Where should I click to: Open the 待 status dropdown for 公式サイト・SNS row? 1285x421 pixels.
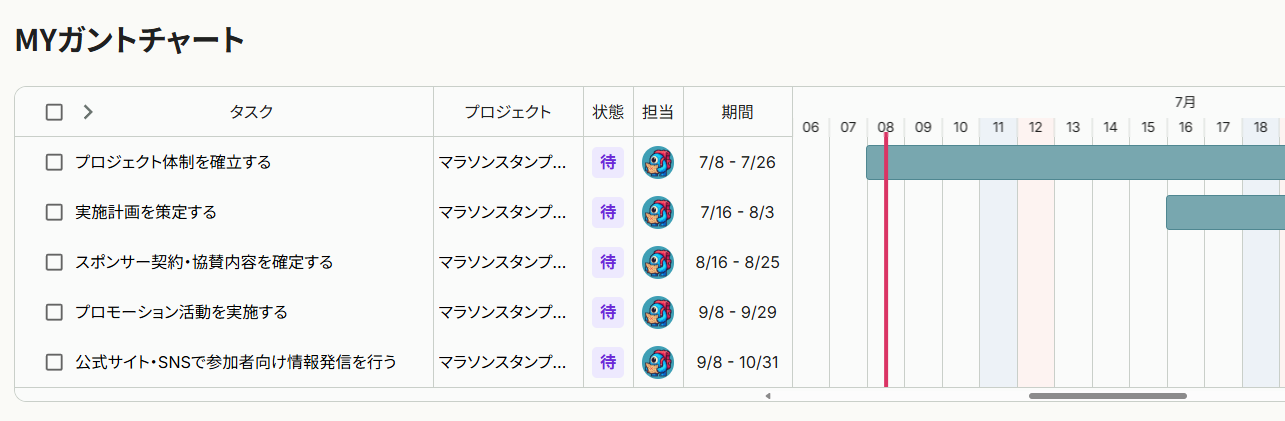tap(608, 362)
